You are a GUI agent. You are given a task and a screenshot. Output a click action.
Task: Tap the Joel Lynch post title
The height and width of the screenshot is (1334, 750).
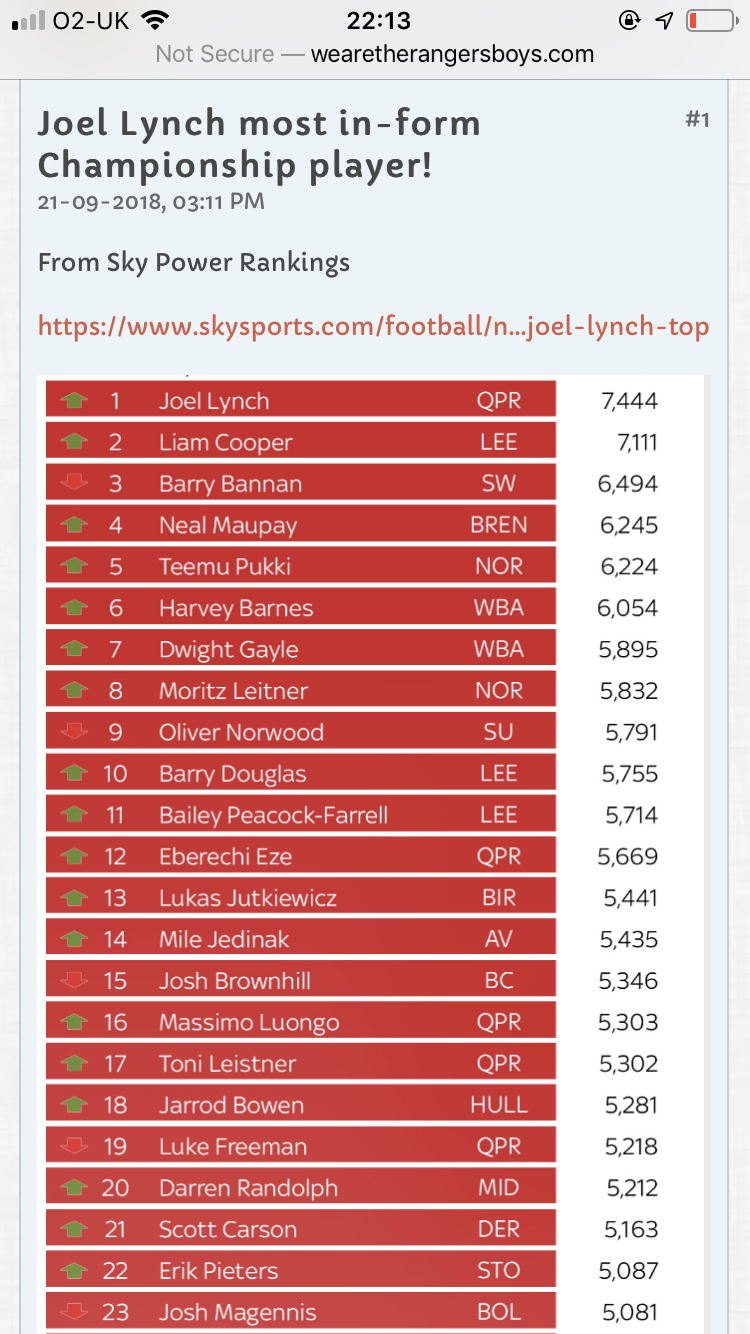pos(260,144)
